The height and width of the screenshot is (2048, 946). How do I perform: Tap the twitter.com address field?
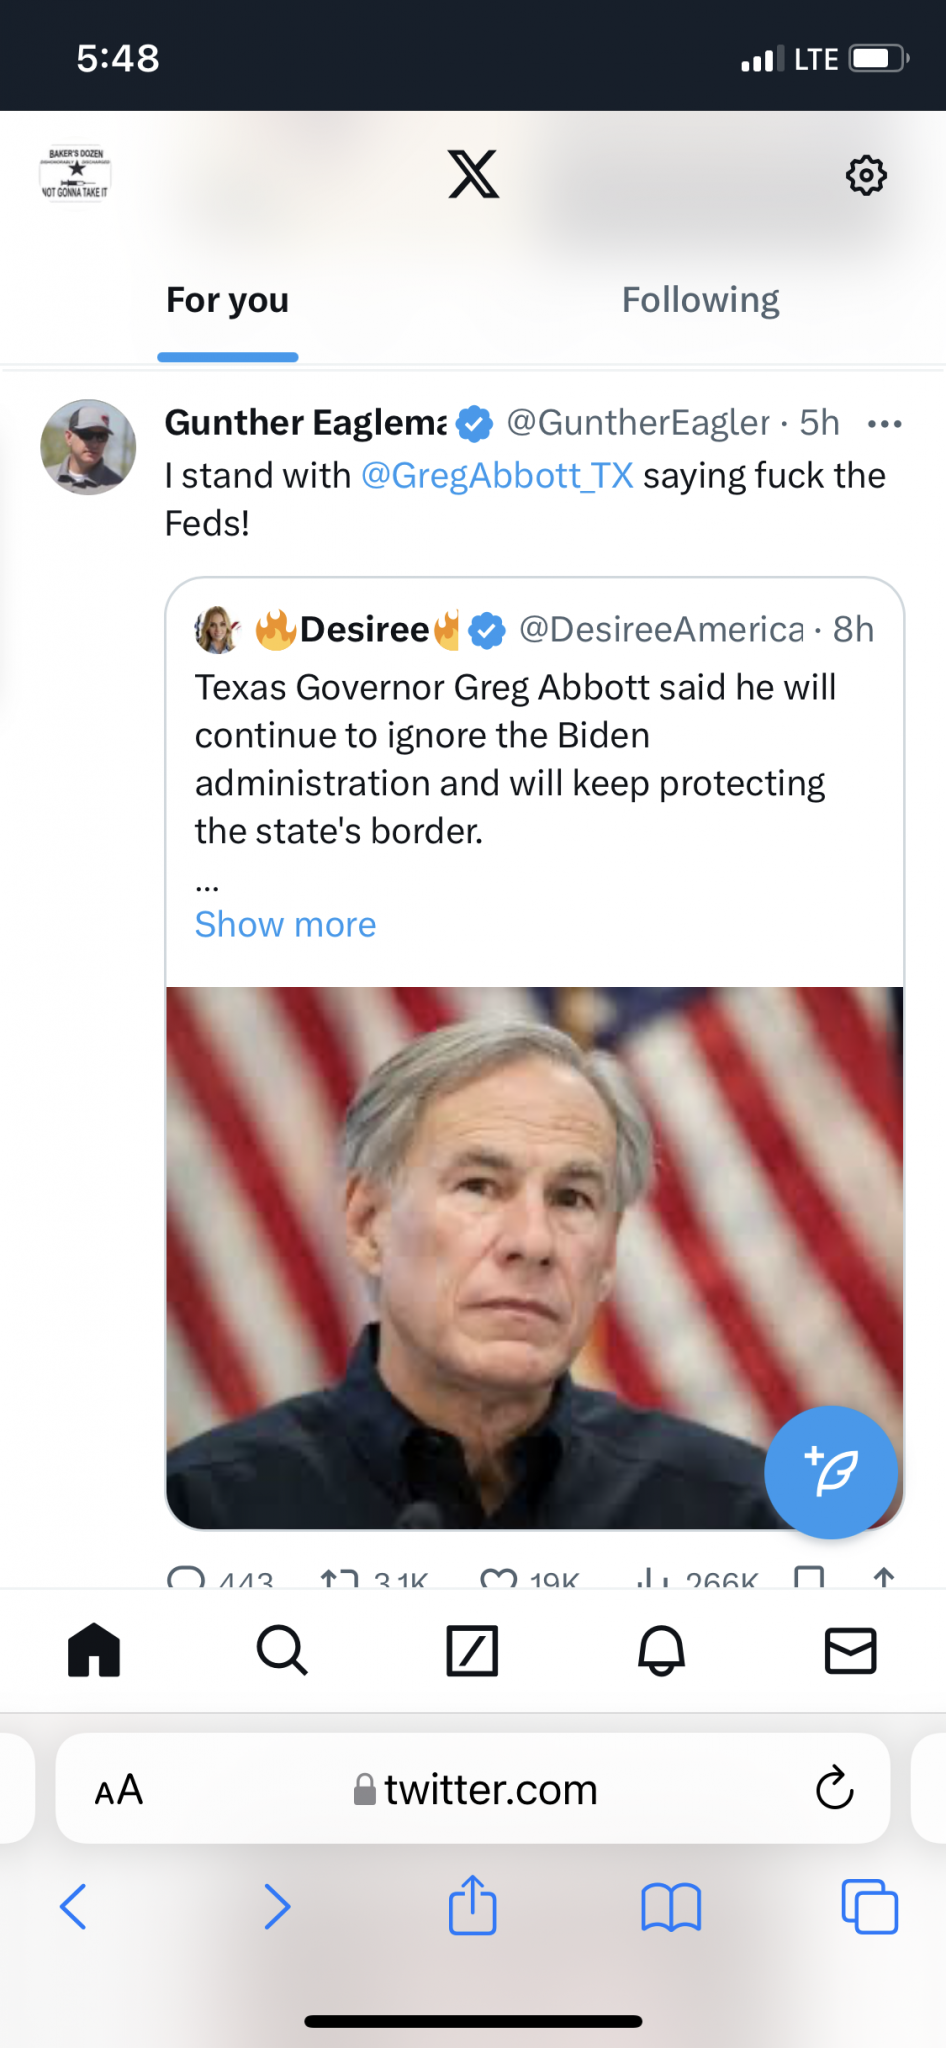point(476,1789)
